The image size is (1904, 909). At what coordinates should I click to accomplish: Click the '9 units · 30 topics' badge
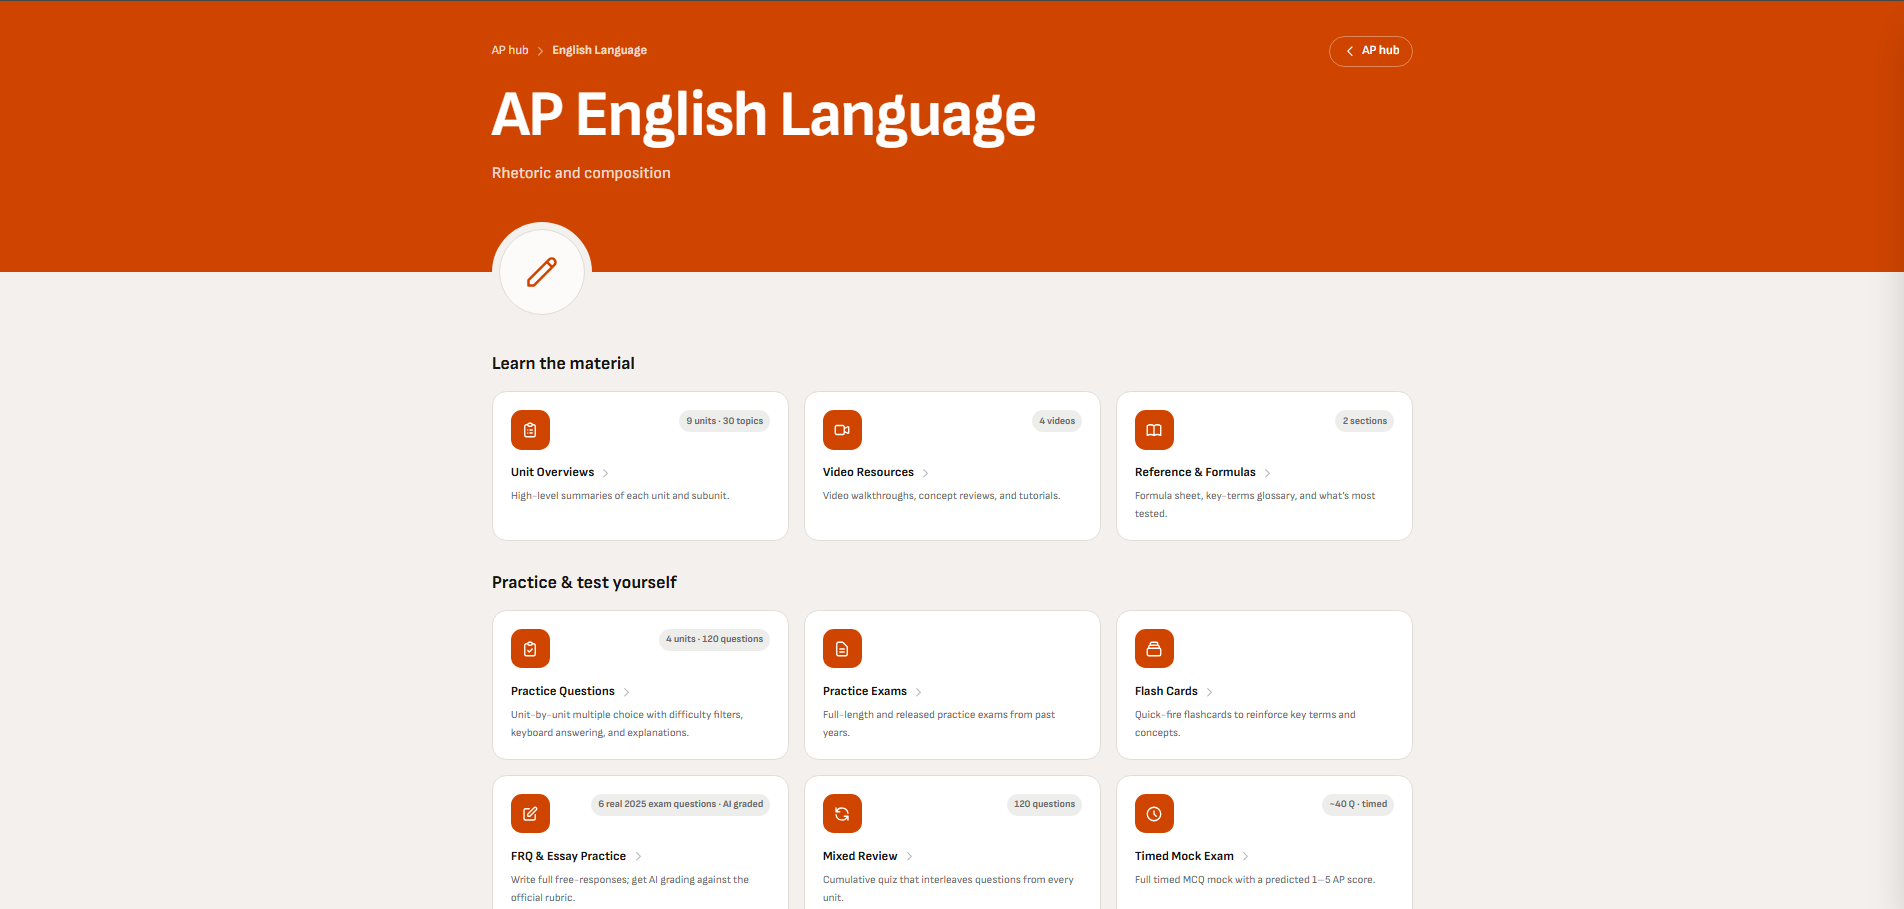click(x=725, y=421)
